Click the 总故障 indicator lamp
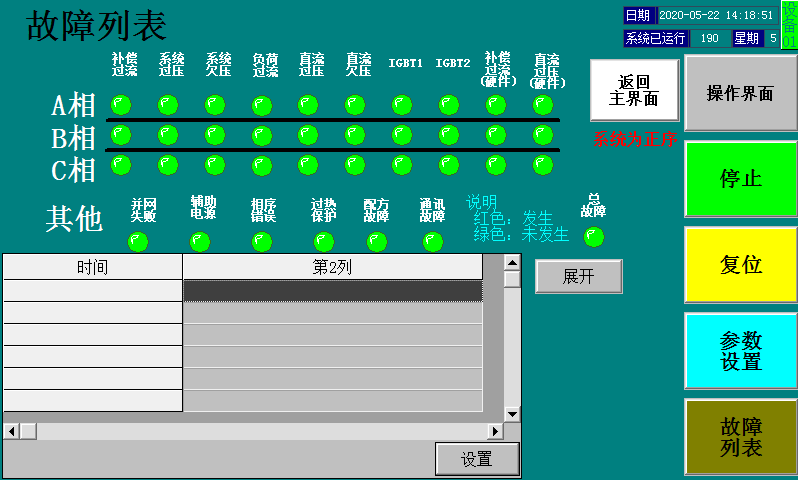 pyautogui.click(x=593, y=237)
